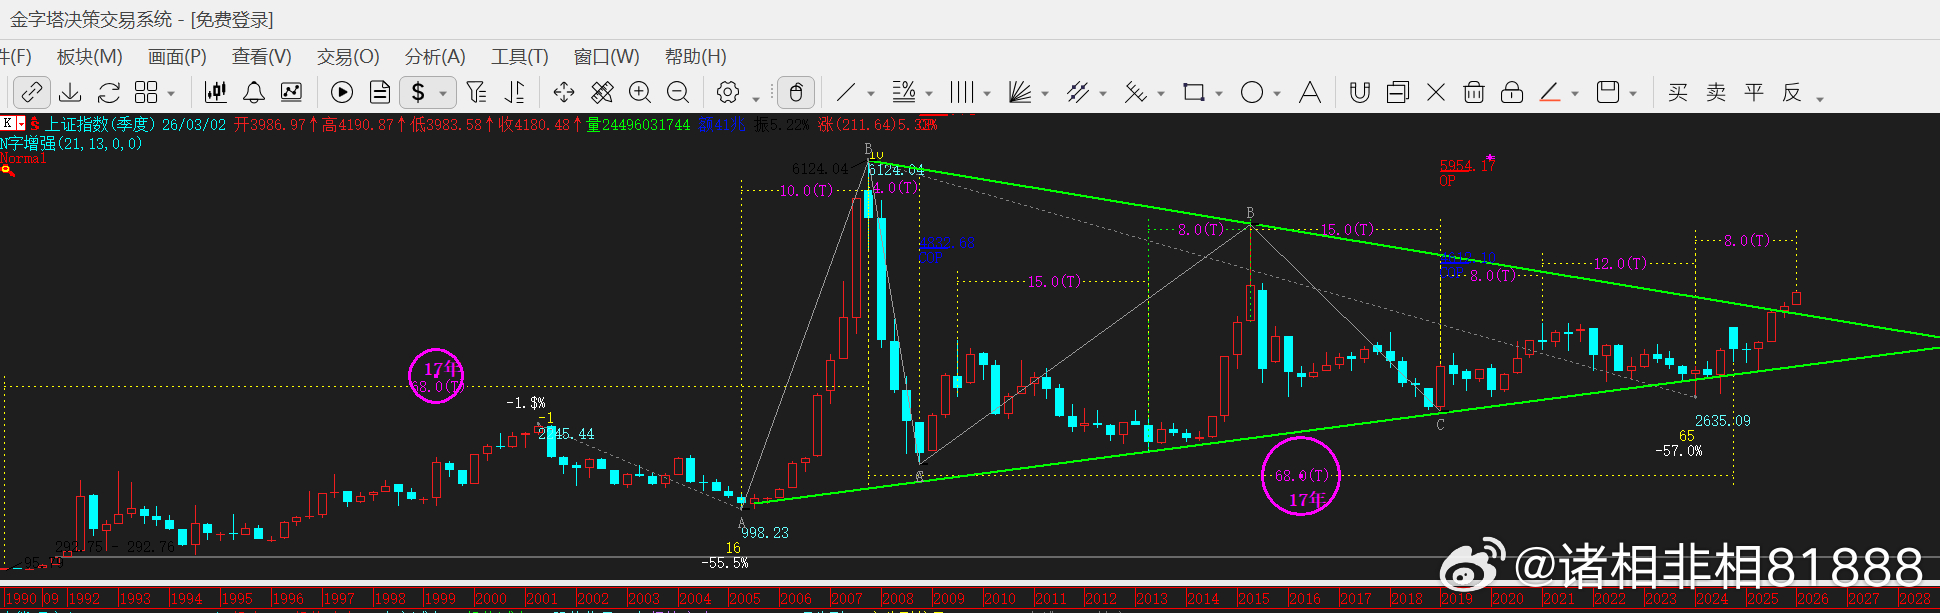Open the 帮助(H) menu

tap(696, 57)
